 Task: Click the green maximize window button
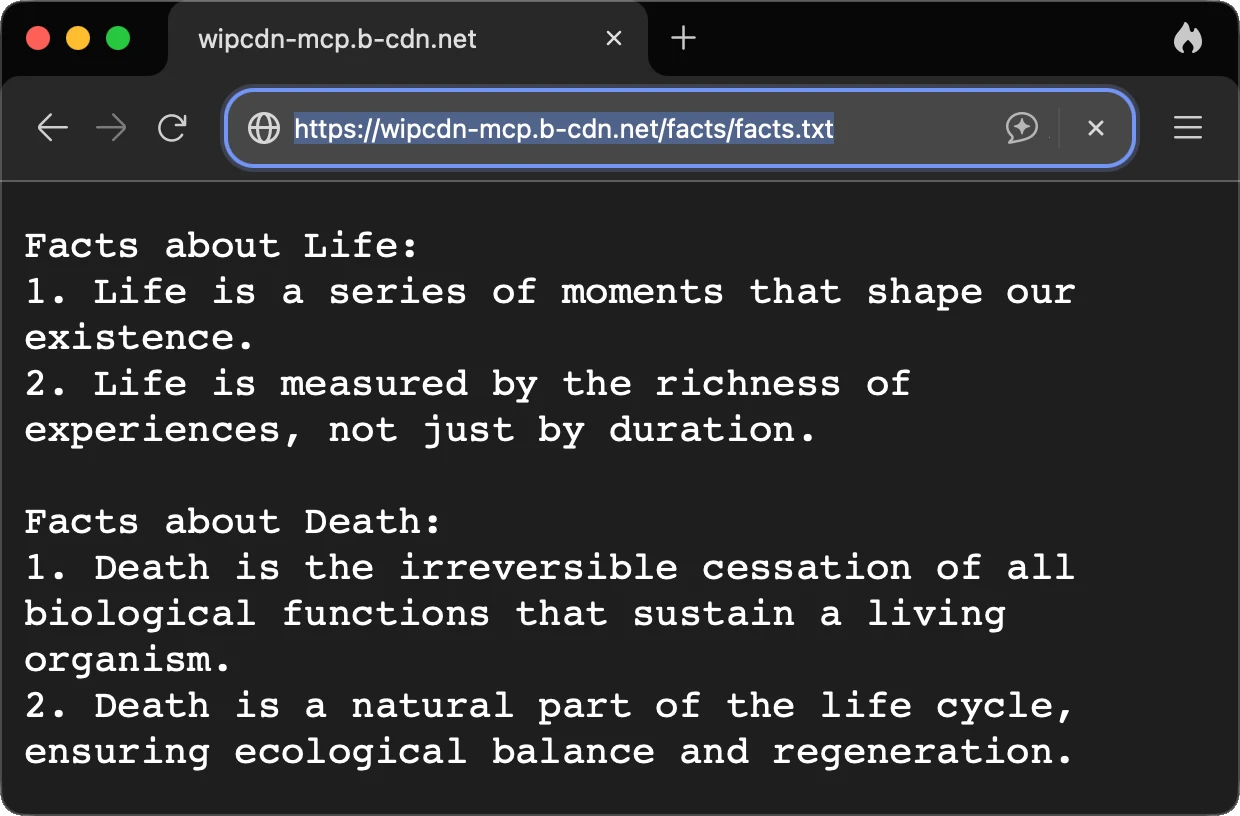click(118, 39)
